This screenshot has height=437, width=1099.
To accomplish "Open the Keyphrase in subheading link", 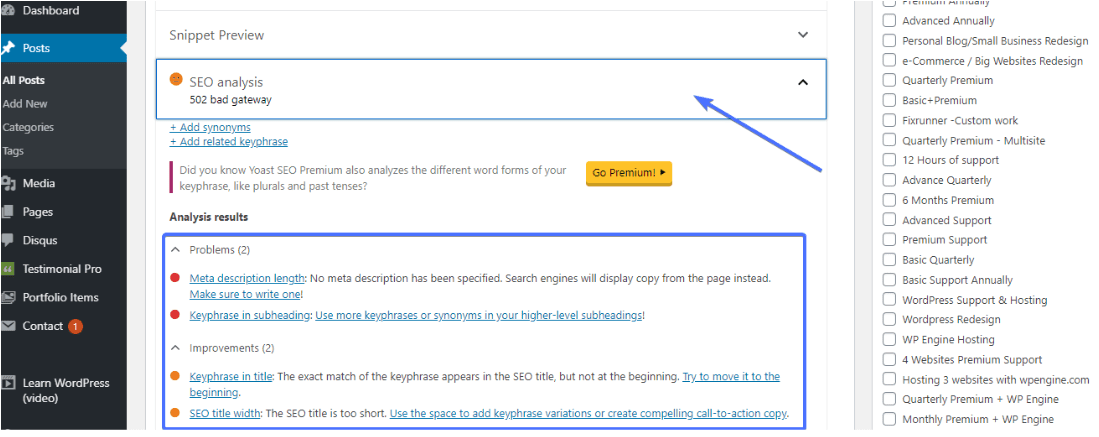I will click(x=250, y=316).
